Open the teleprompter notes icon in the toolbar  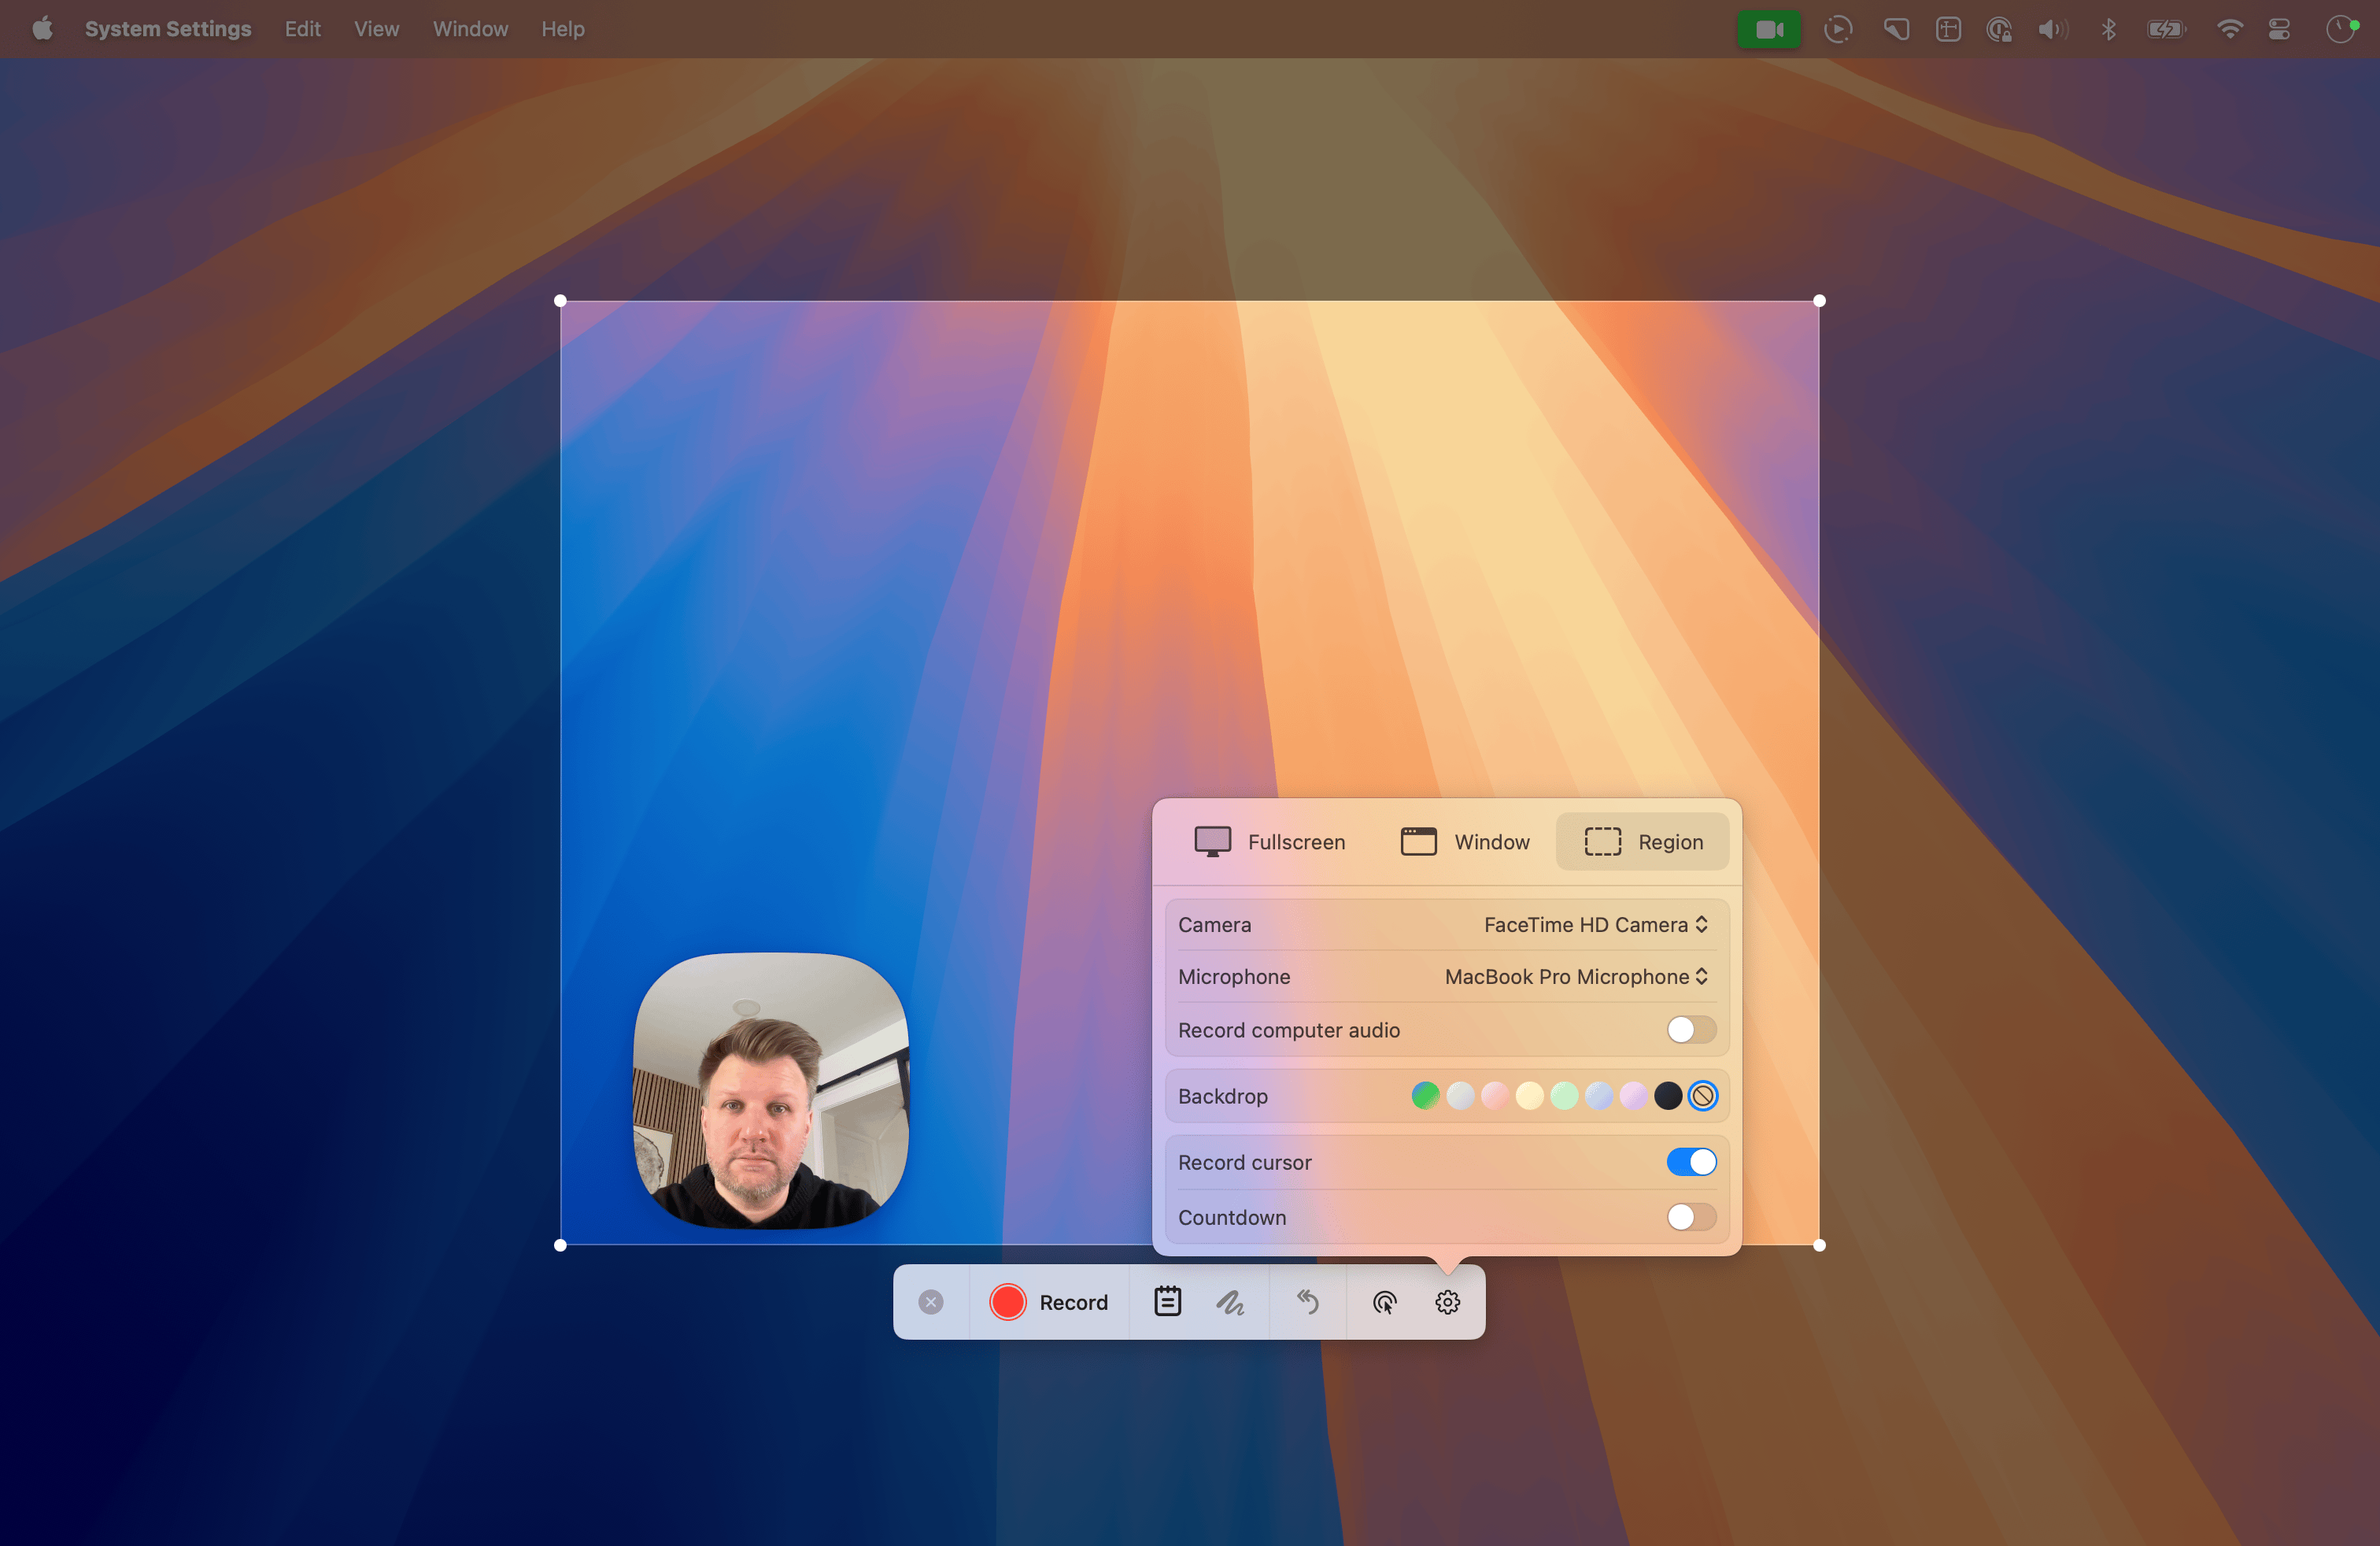pyautogui.click(x=1166, y=1301)
